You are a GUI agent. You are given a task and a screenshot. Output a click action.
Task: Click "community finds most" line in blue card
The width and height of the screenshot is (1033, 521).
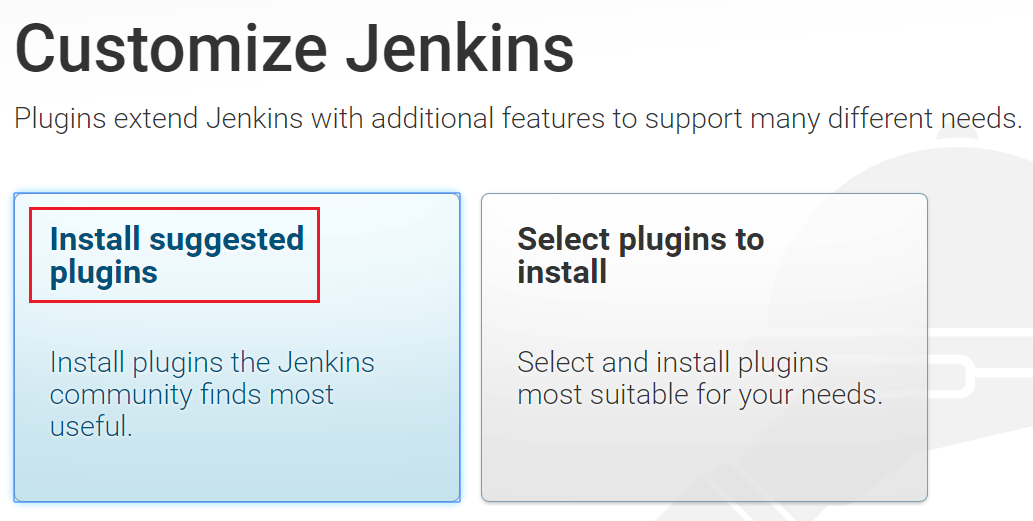pos(192,394)
